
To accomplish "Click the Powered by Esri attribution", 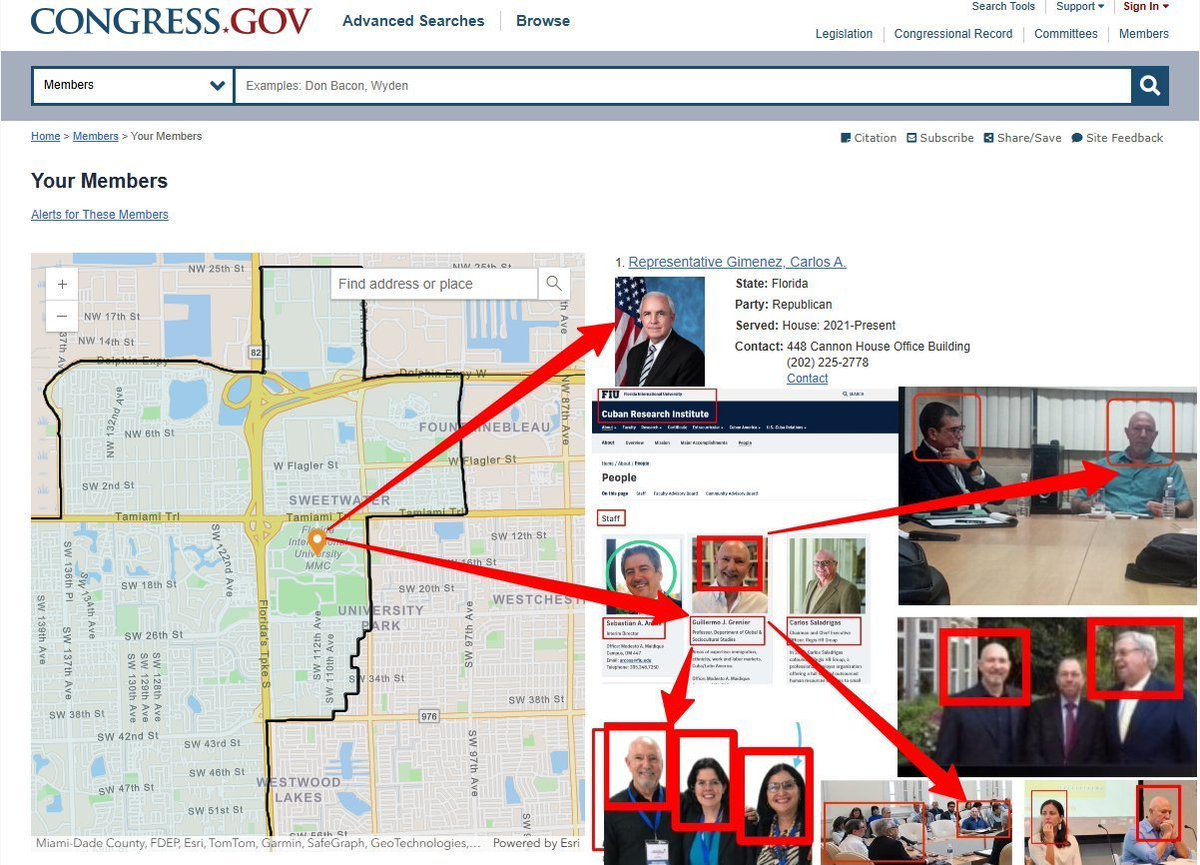I will point(536,843).
